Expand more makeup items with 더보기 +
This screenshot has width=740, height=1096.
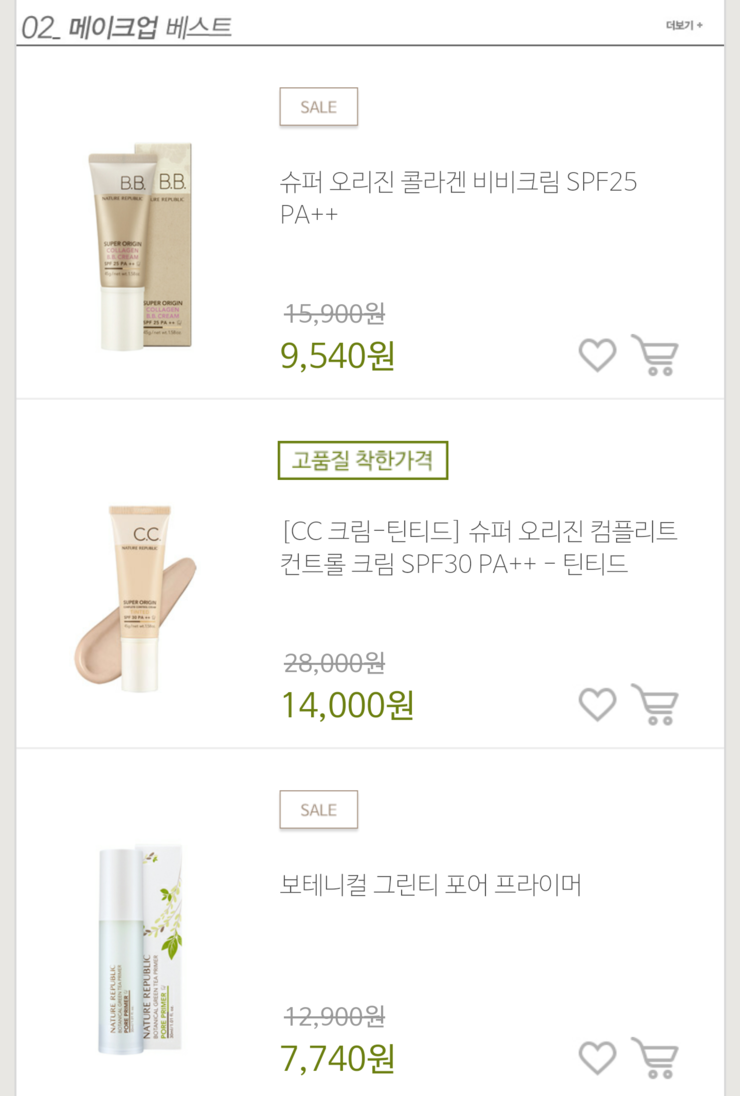[x=684, y=25]
